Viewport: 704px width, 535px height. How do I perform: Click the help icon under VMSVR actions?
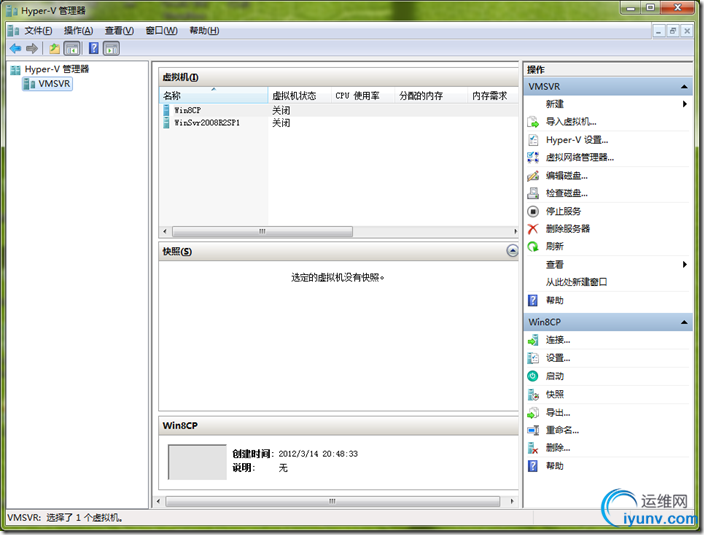(x=533, y=300)
